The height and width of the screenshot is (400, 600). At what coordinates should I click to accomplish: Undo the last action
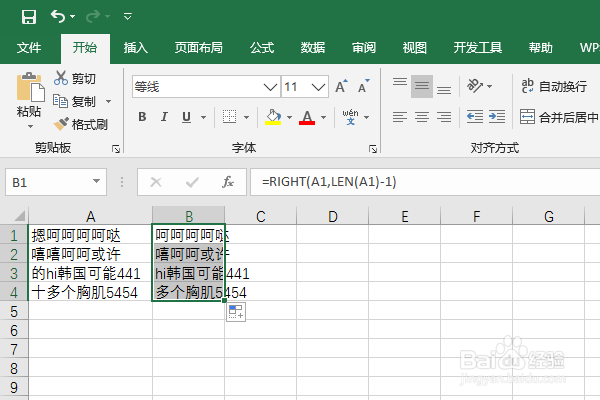coord(58,16)
